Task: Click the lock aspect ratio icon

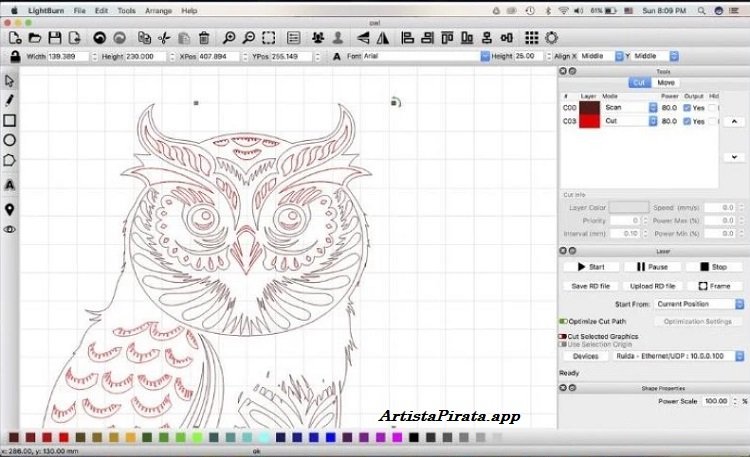Action: (x=15, y=57)
